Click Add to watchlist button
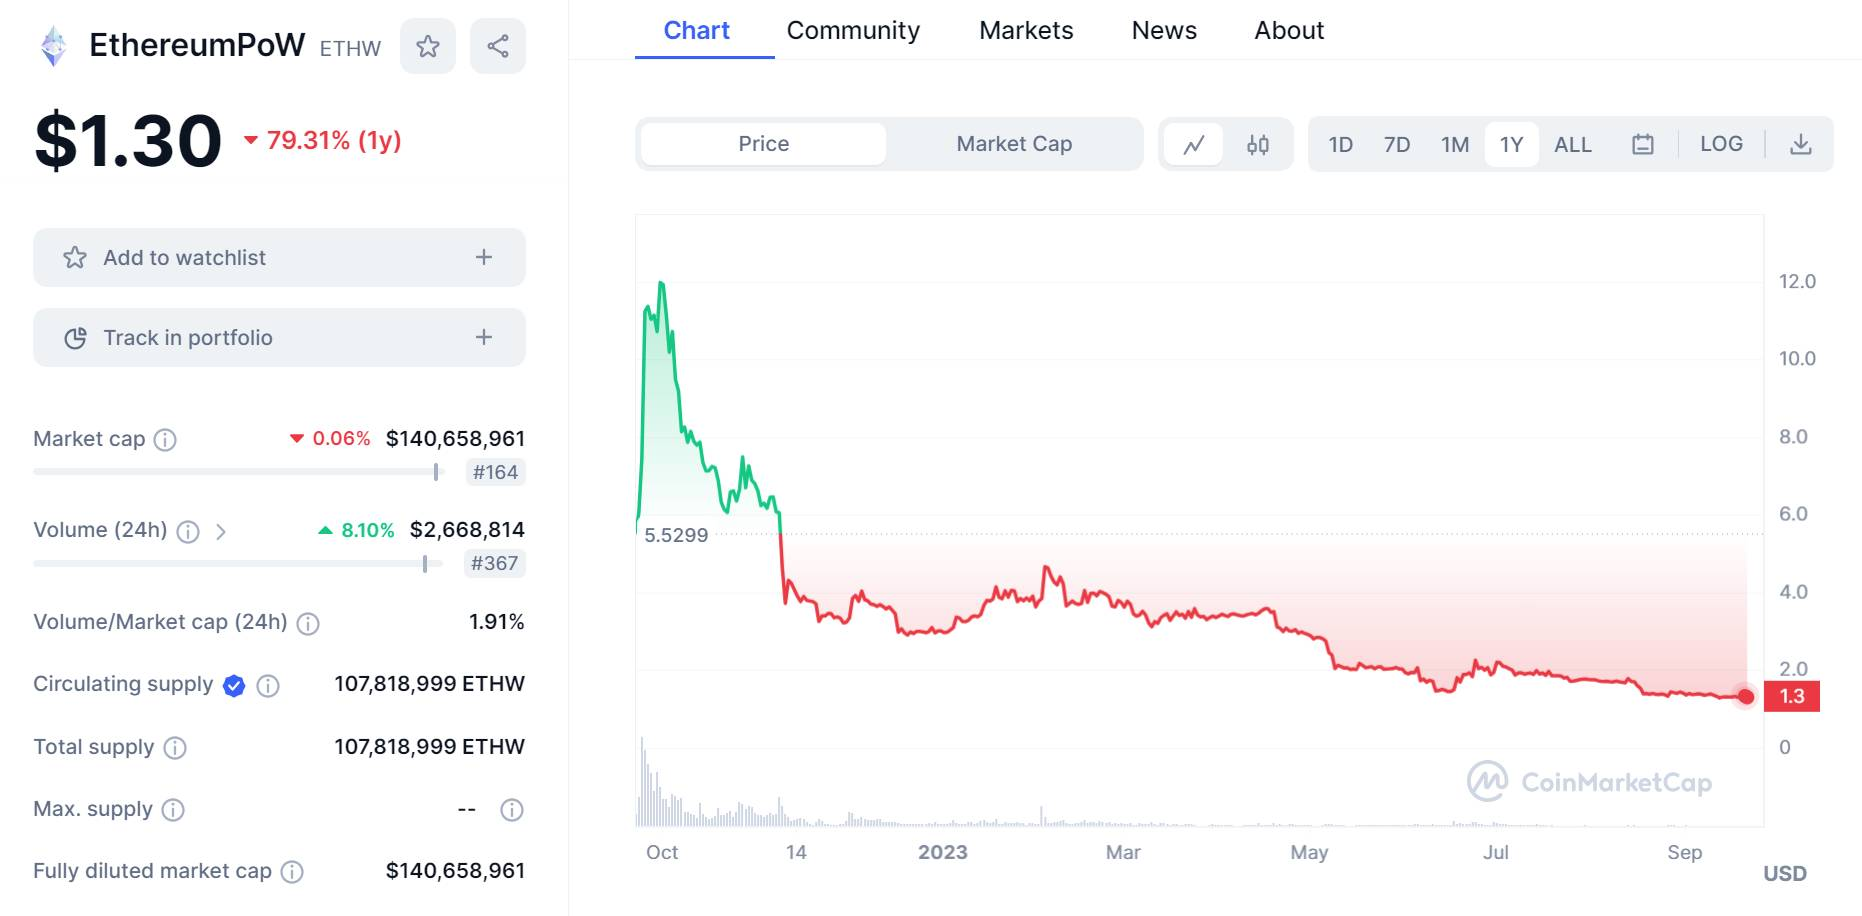 [279, 258]
